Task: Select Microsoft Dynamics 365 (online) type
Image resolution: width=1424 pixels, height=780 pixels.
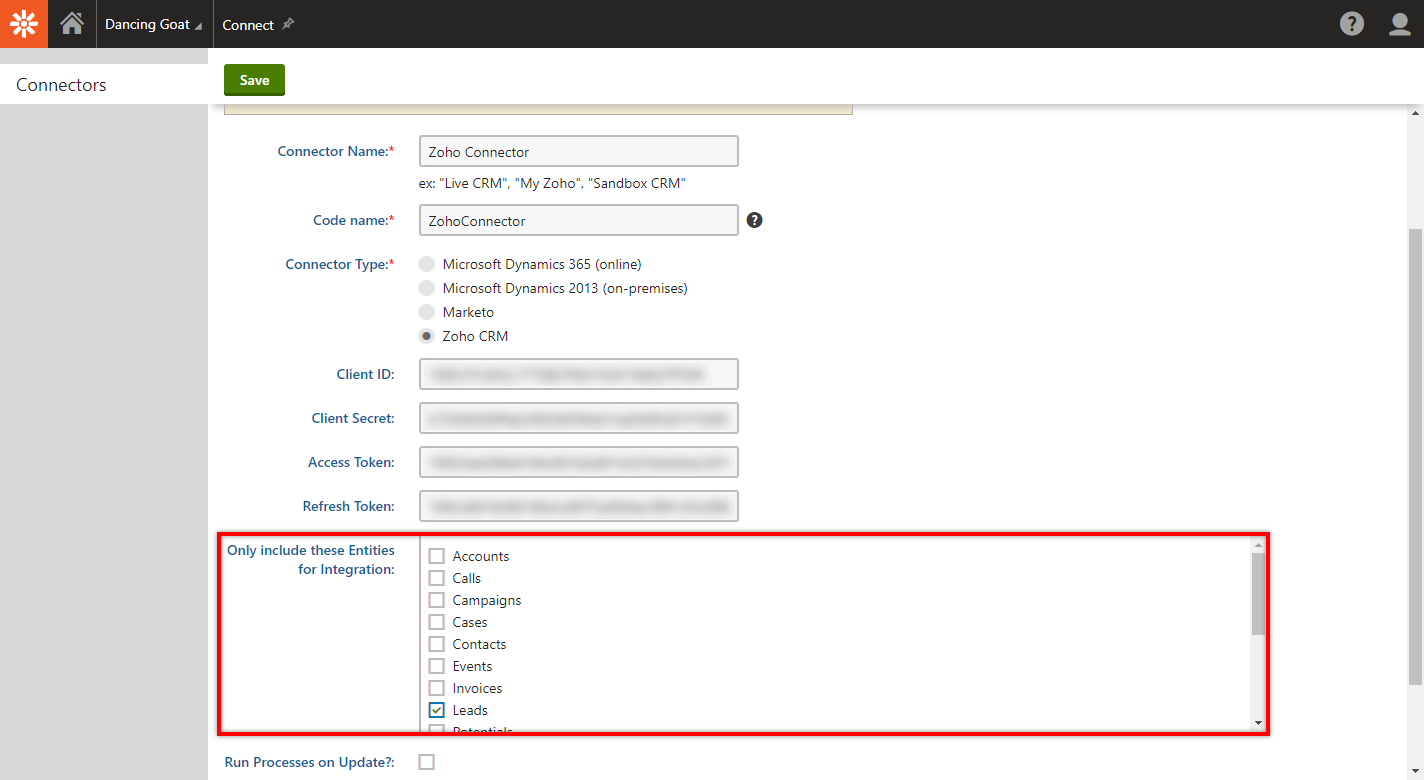Action: click(427, 264)
